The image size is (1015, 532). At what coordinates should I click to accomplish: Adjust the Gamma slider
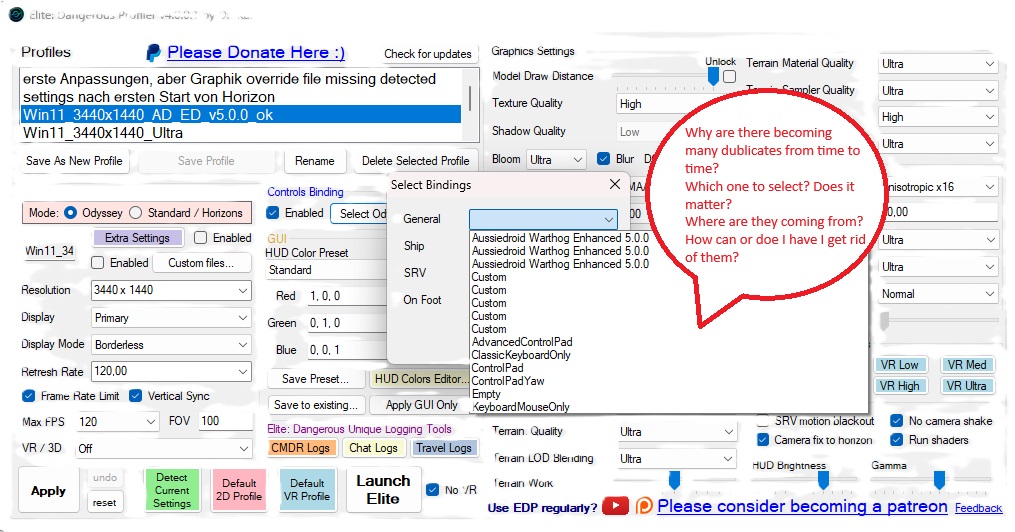point(939,480)
